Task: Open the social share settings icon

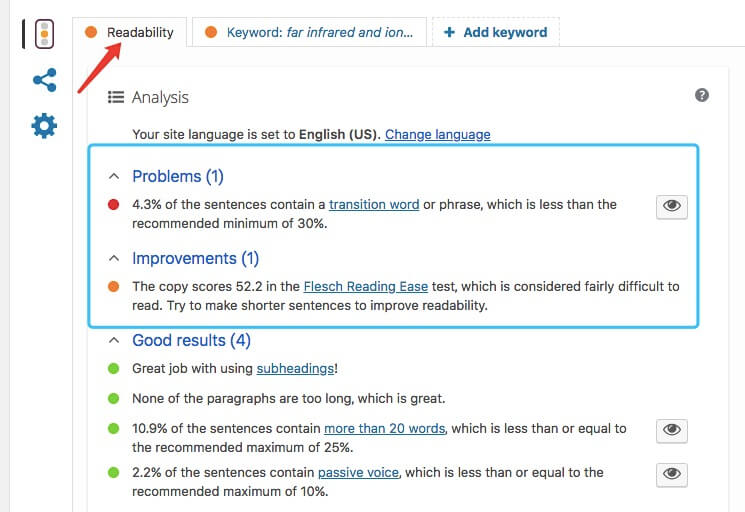Action: [45, 80]
